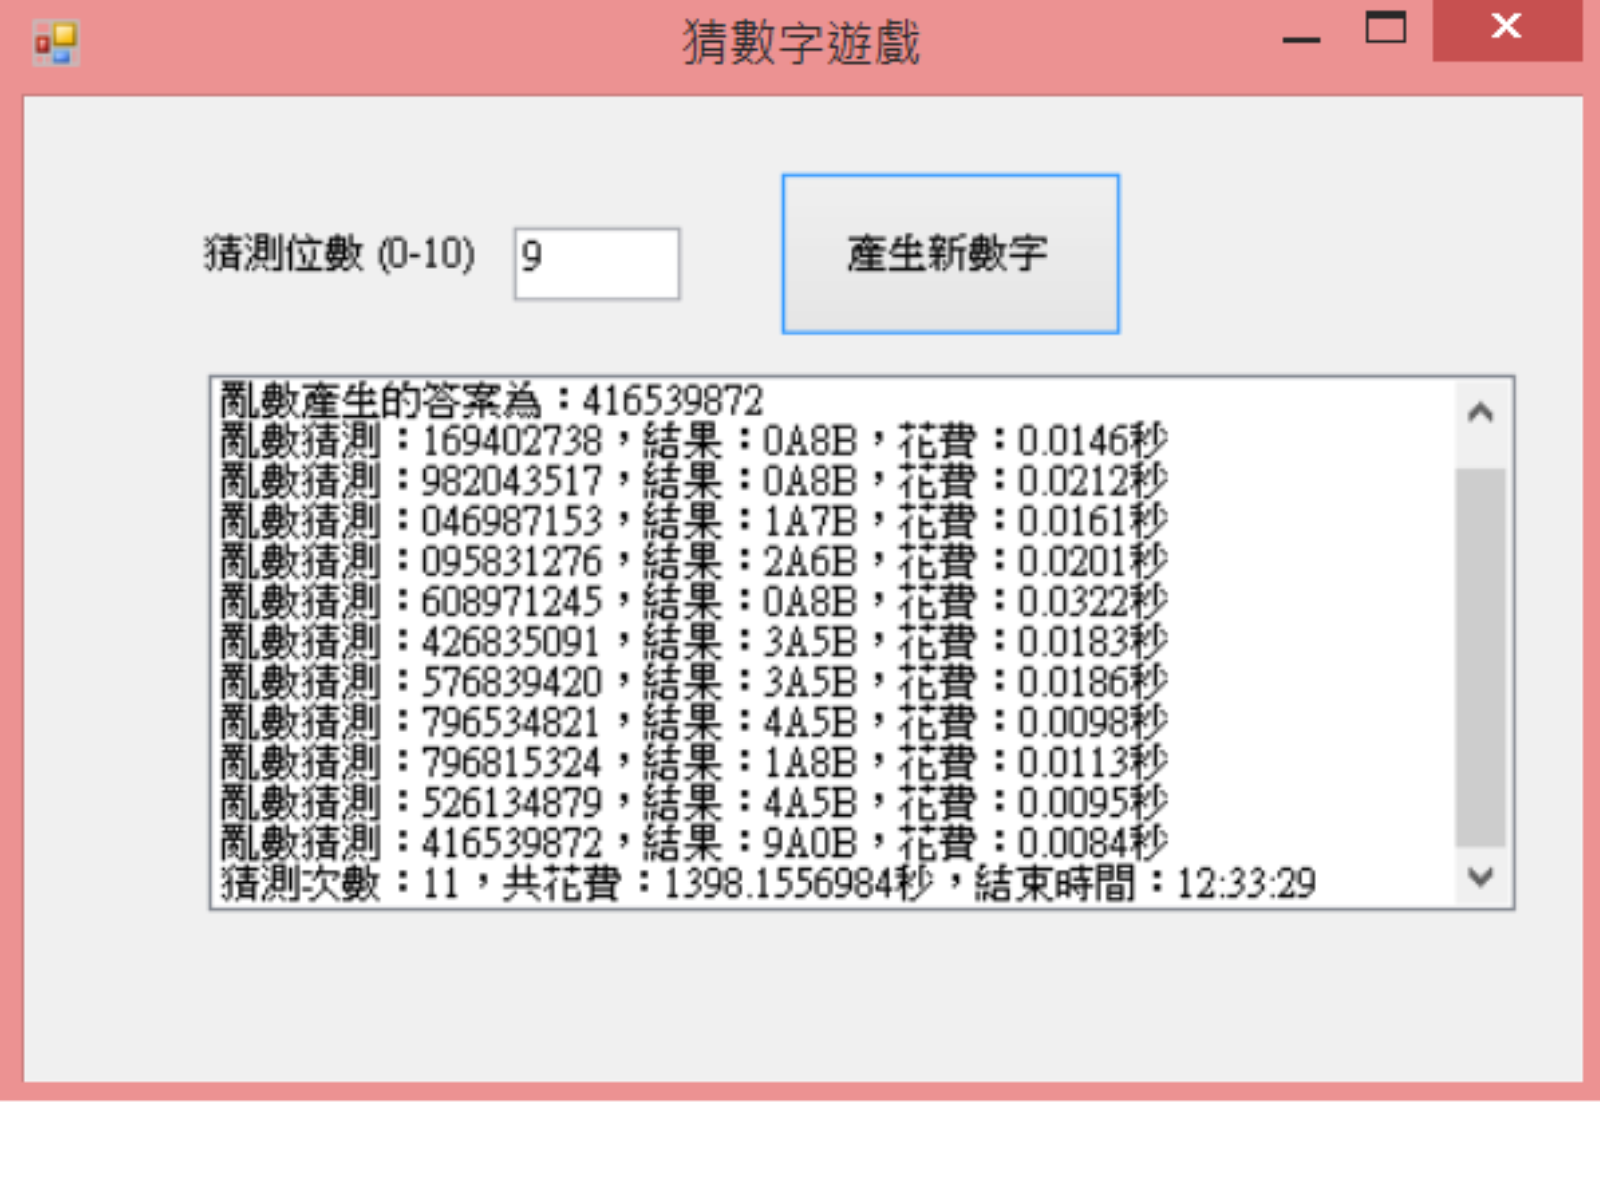Viewport: 1600px width, 1200px height.
Task: Select the guess line 526134879
Action: (x=694, y=802)
